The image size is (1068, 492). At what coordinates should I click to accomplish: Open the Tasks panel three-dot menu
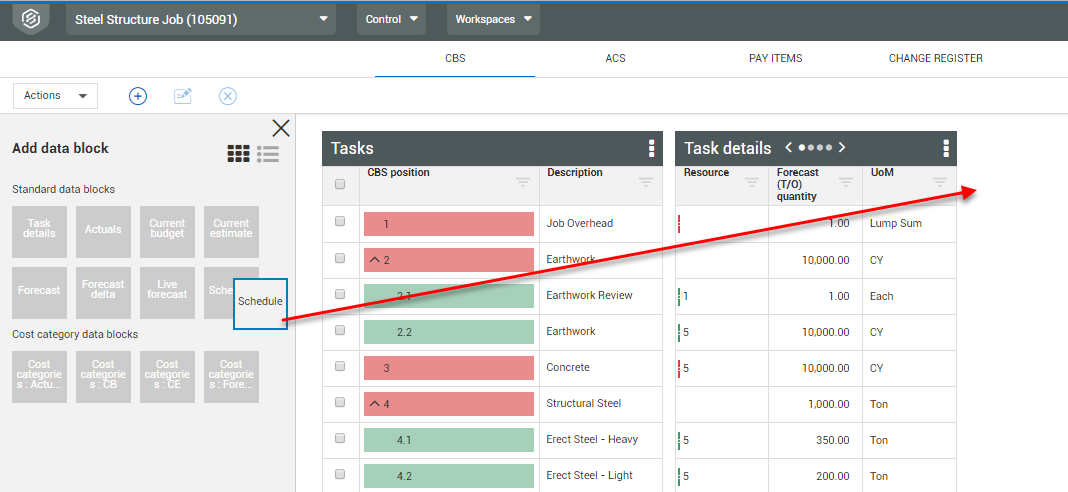[x=652, y=149]
